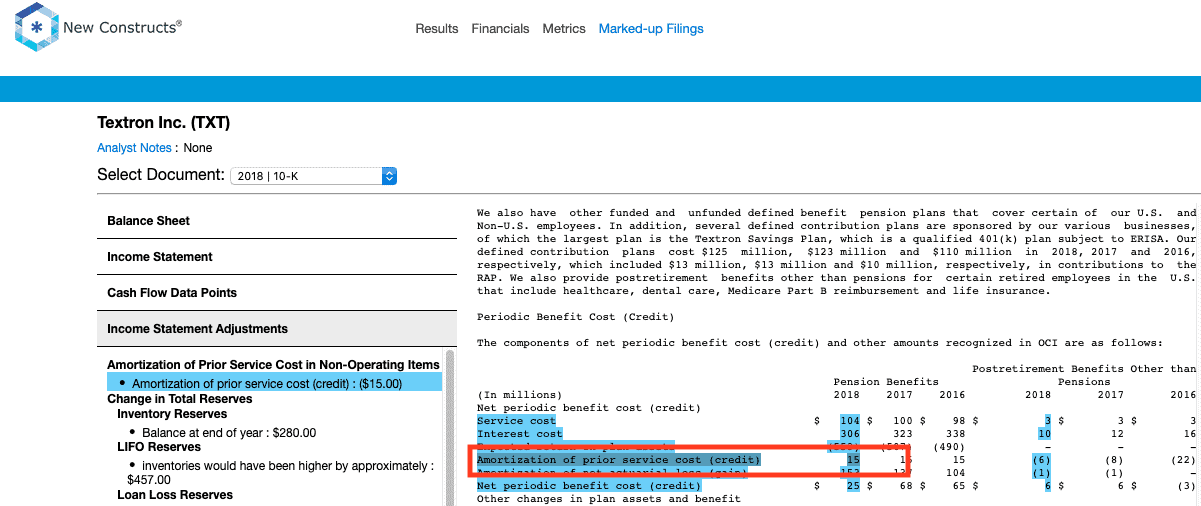This screenshot has width=1201, height=506.
Task: Expand the Income Statement section
Action: pos(276,257)
